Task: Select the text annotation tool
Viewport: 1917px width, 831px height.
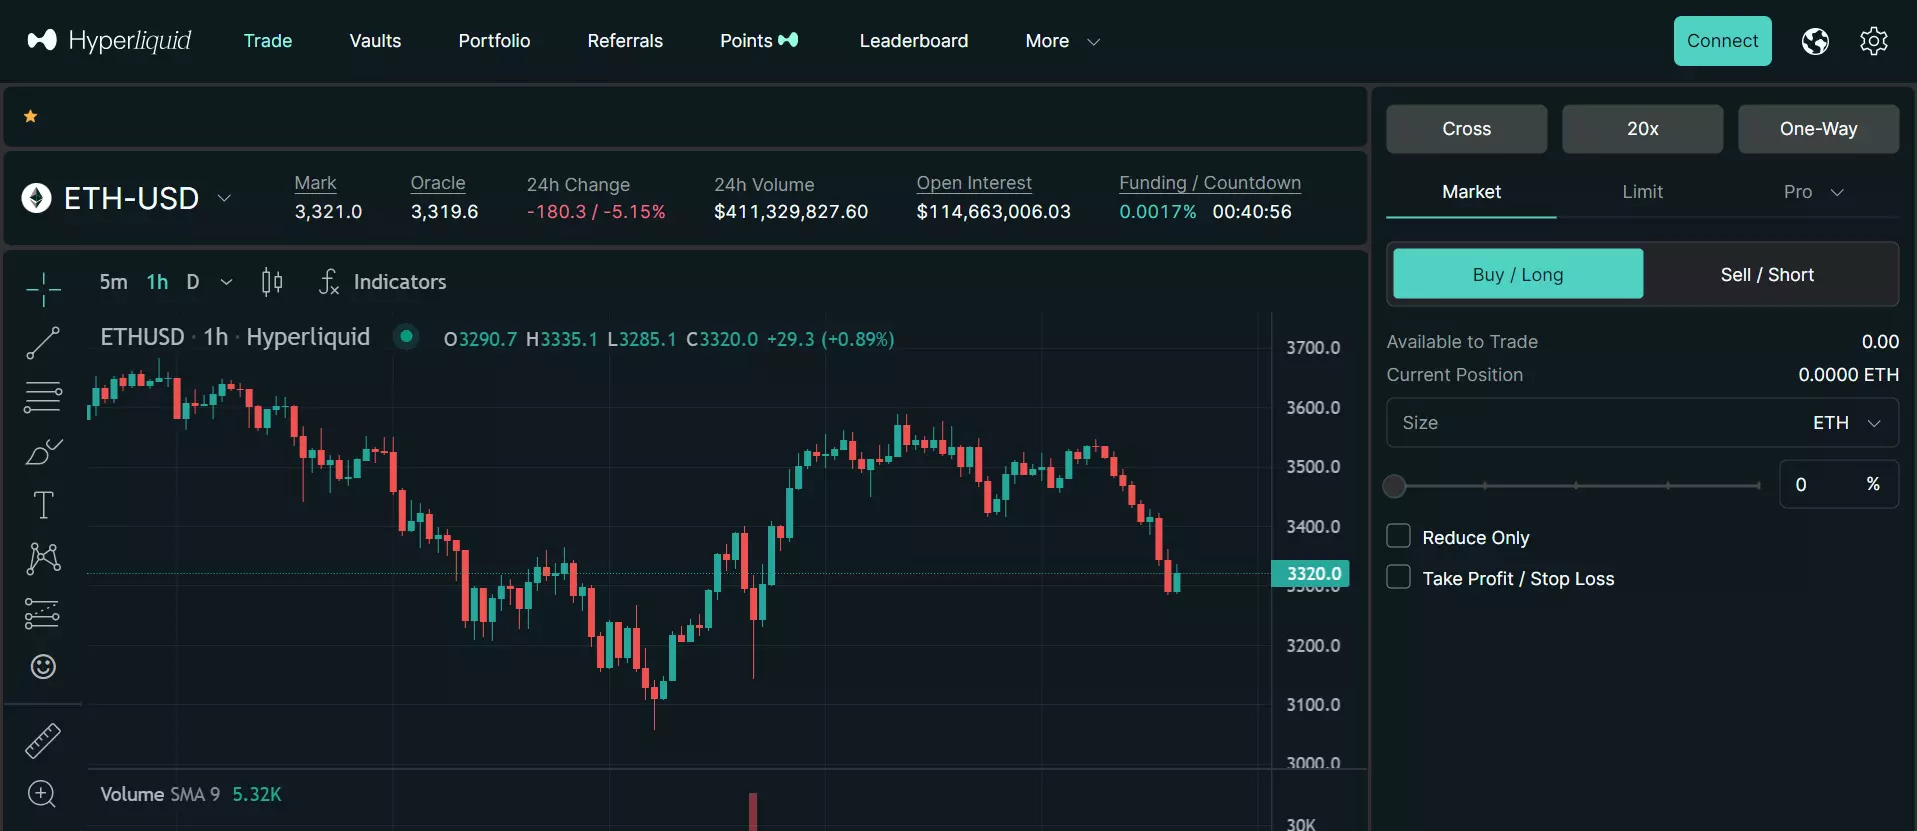Action: 43,505
